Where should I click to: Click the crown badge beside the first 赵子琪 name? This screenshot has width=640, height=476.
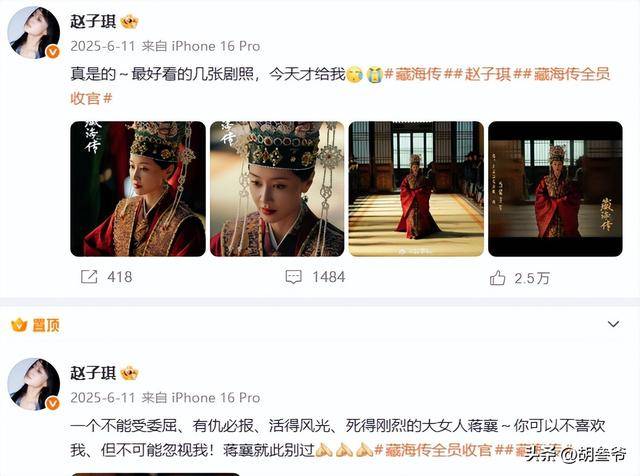pos(130,21)
